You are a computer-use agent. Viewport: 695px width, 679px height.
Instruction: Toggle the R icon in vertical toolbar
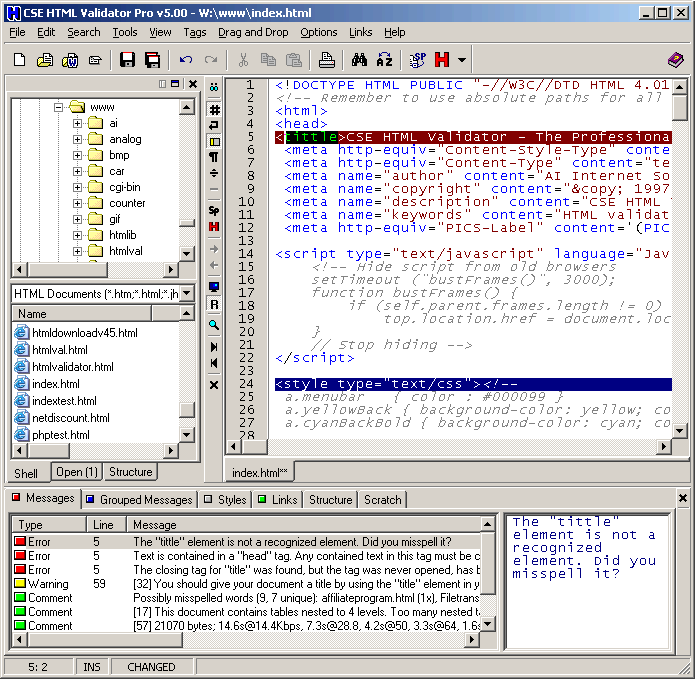click(215, 304)
